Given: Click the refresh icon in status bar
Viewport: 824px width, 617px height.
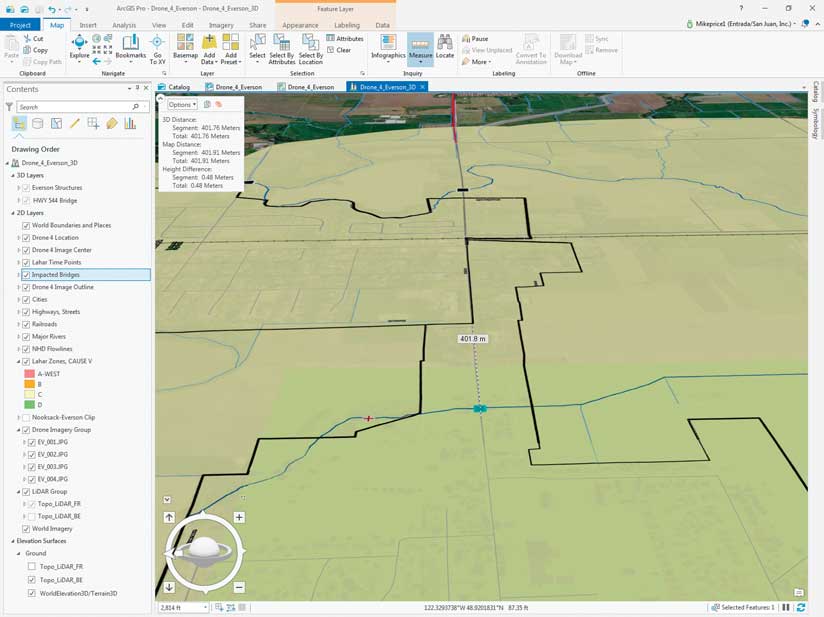Looking at the screenshot, I should (x=801, y=607).
